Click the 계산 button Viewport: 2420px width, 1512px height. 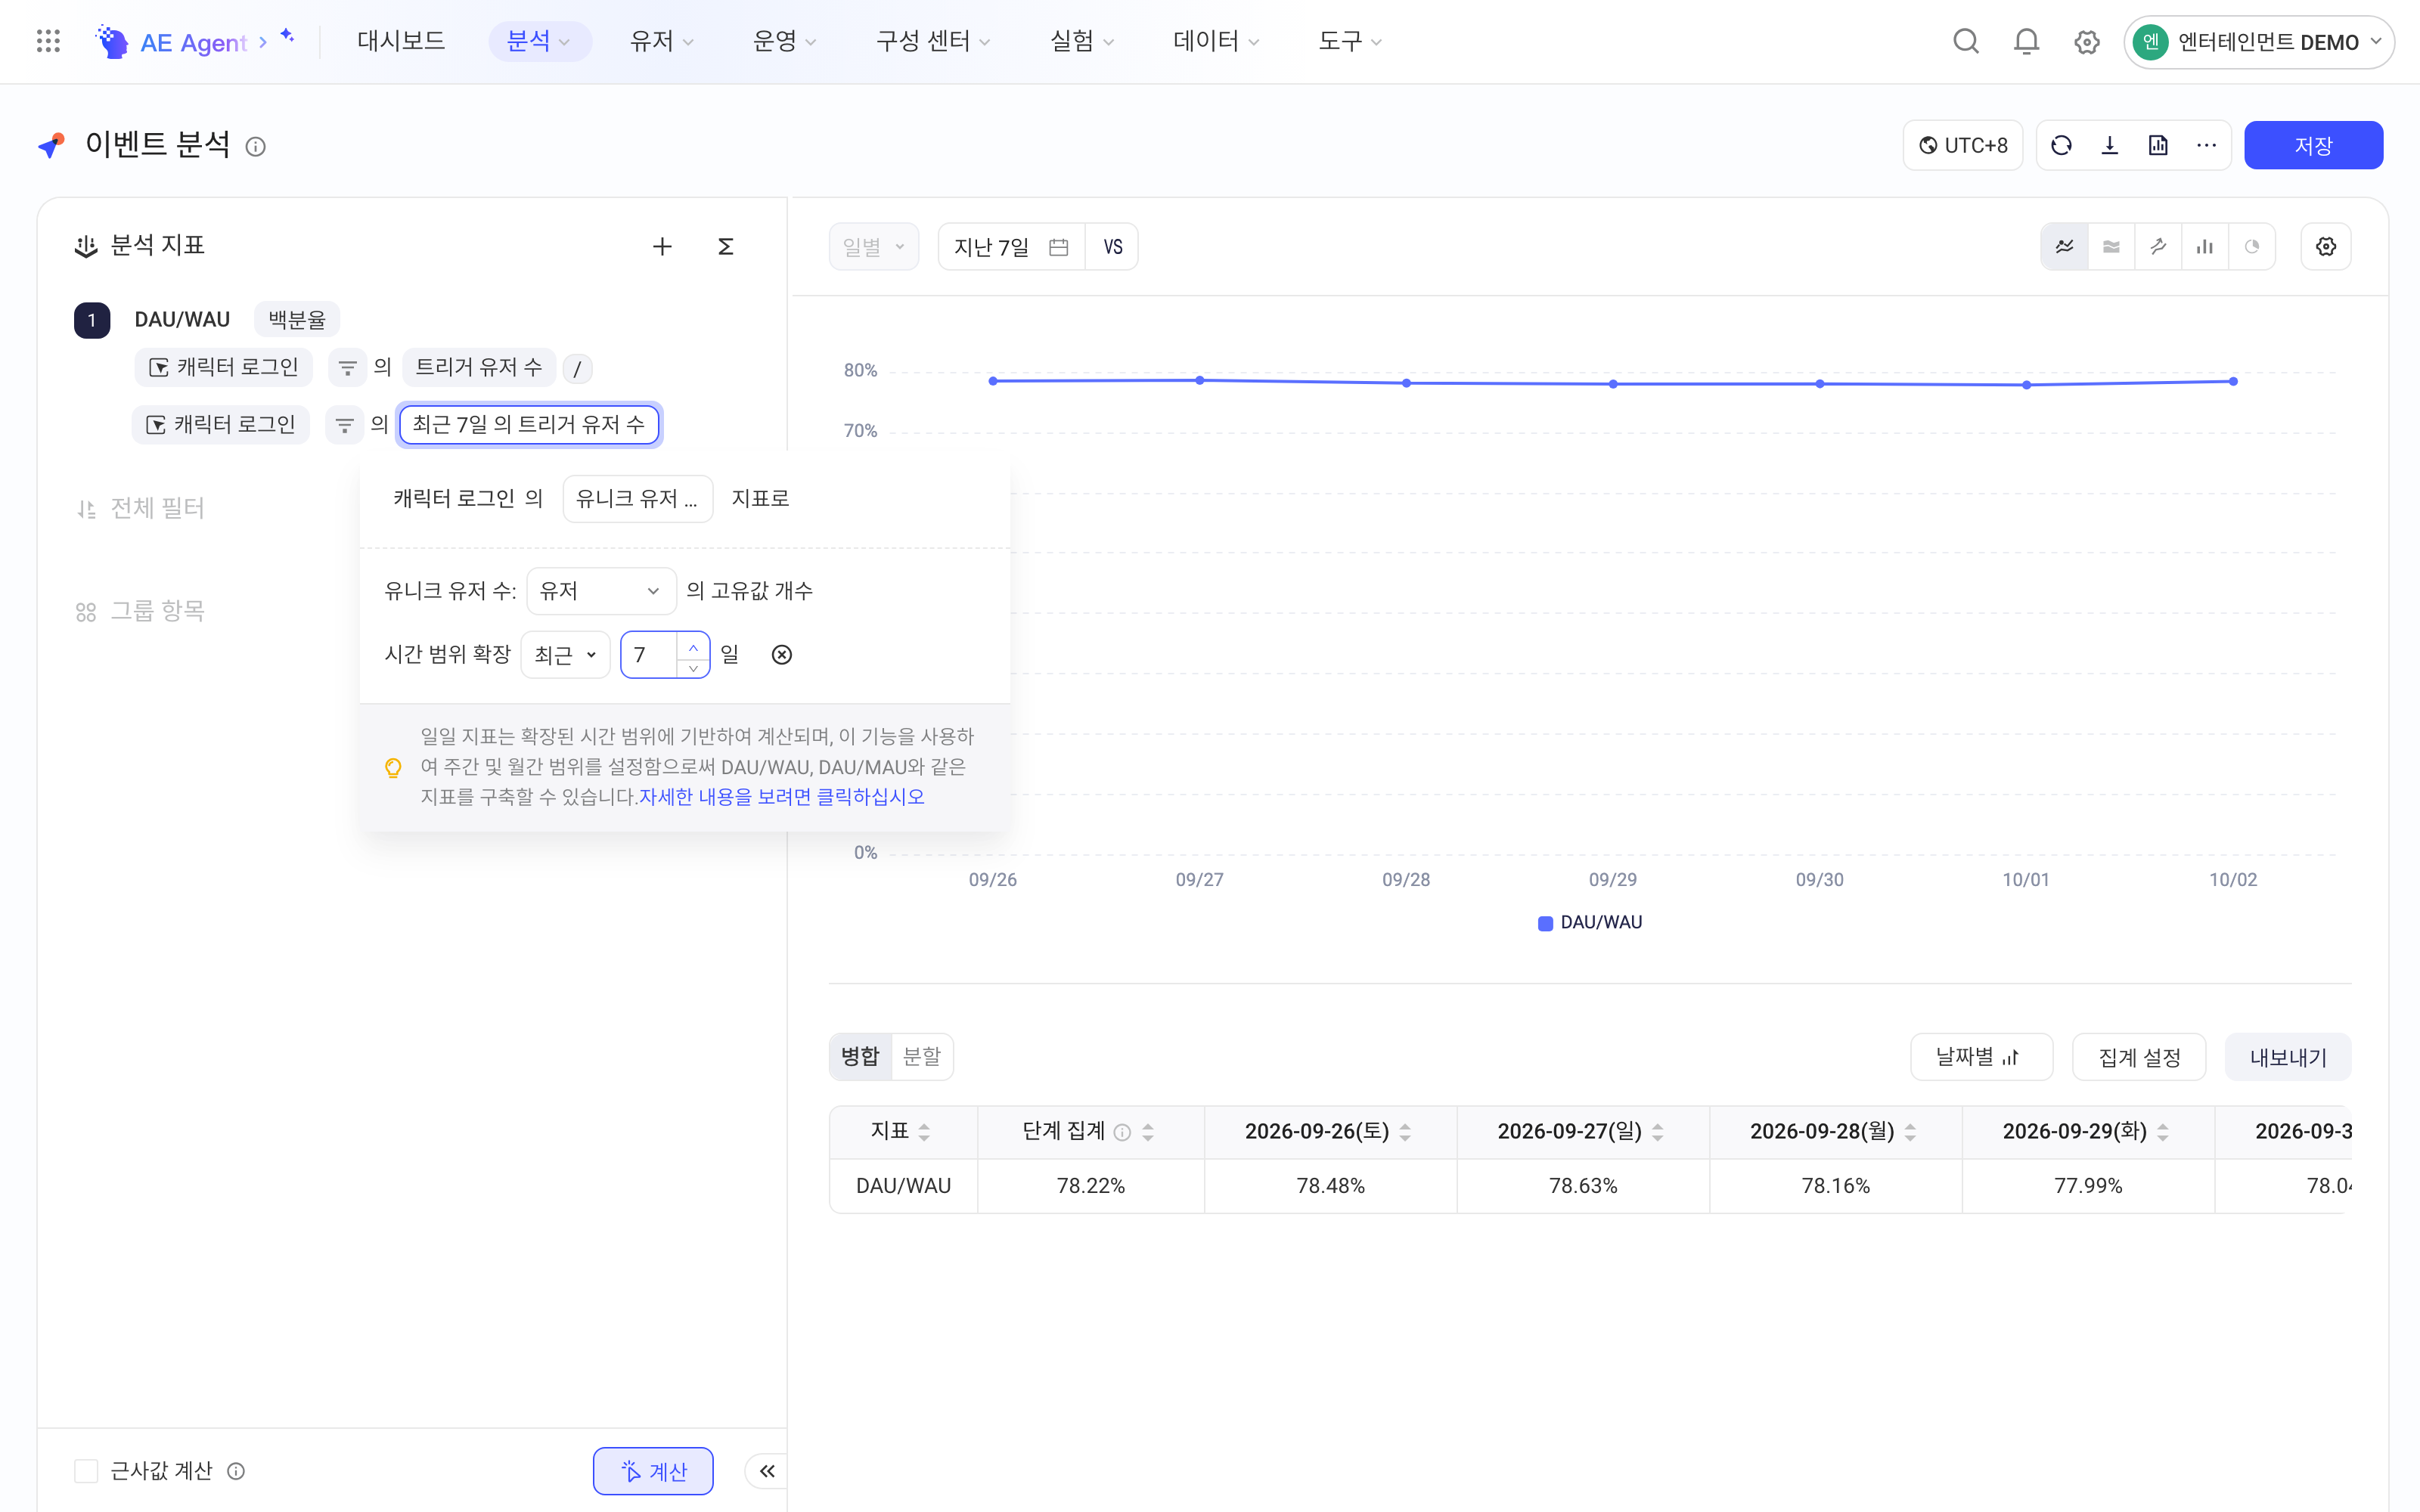pyautogui.click(x=653, y=1471)
